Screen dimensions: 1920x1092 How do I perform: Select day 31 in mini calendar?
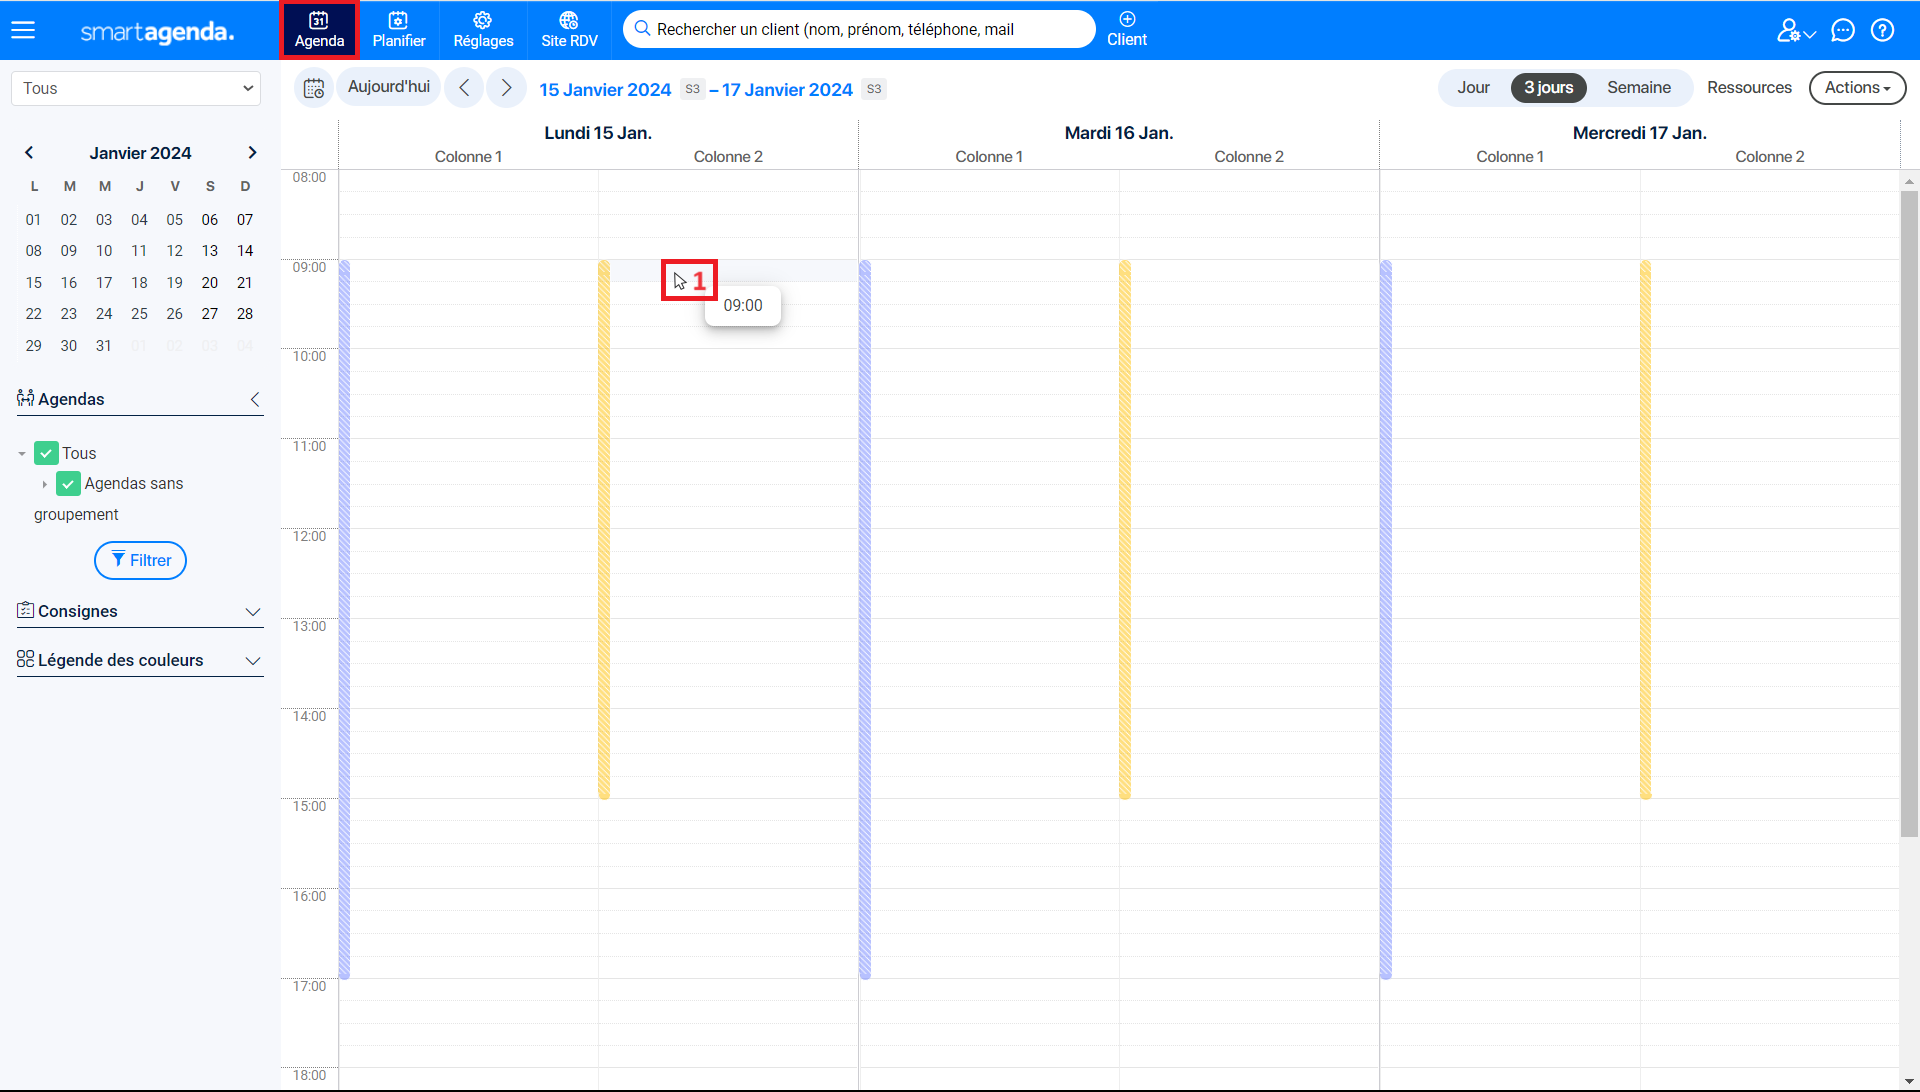coord(104,346)
